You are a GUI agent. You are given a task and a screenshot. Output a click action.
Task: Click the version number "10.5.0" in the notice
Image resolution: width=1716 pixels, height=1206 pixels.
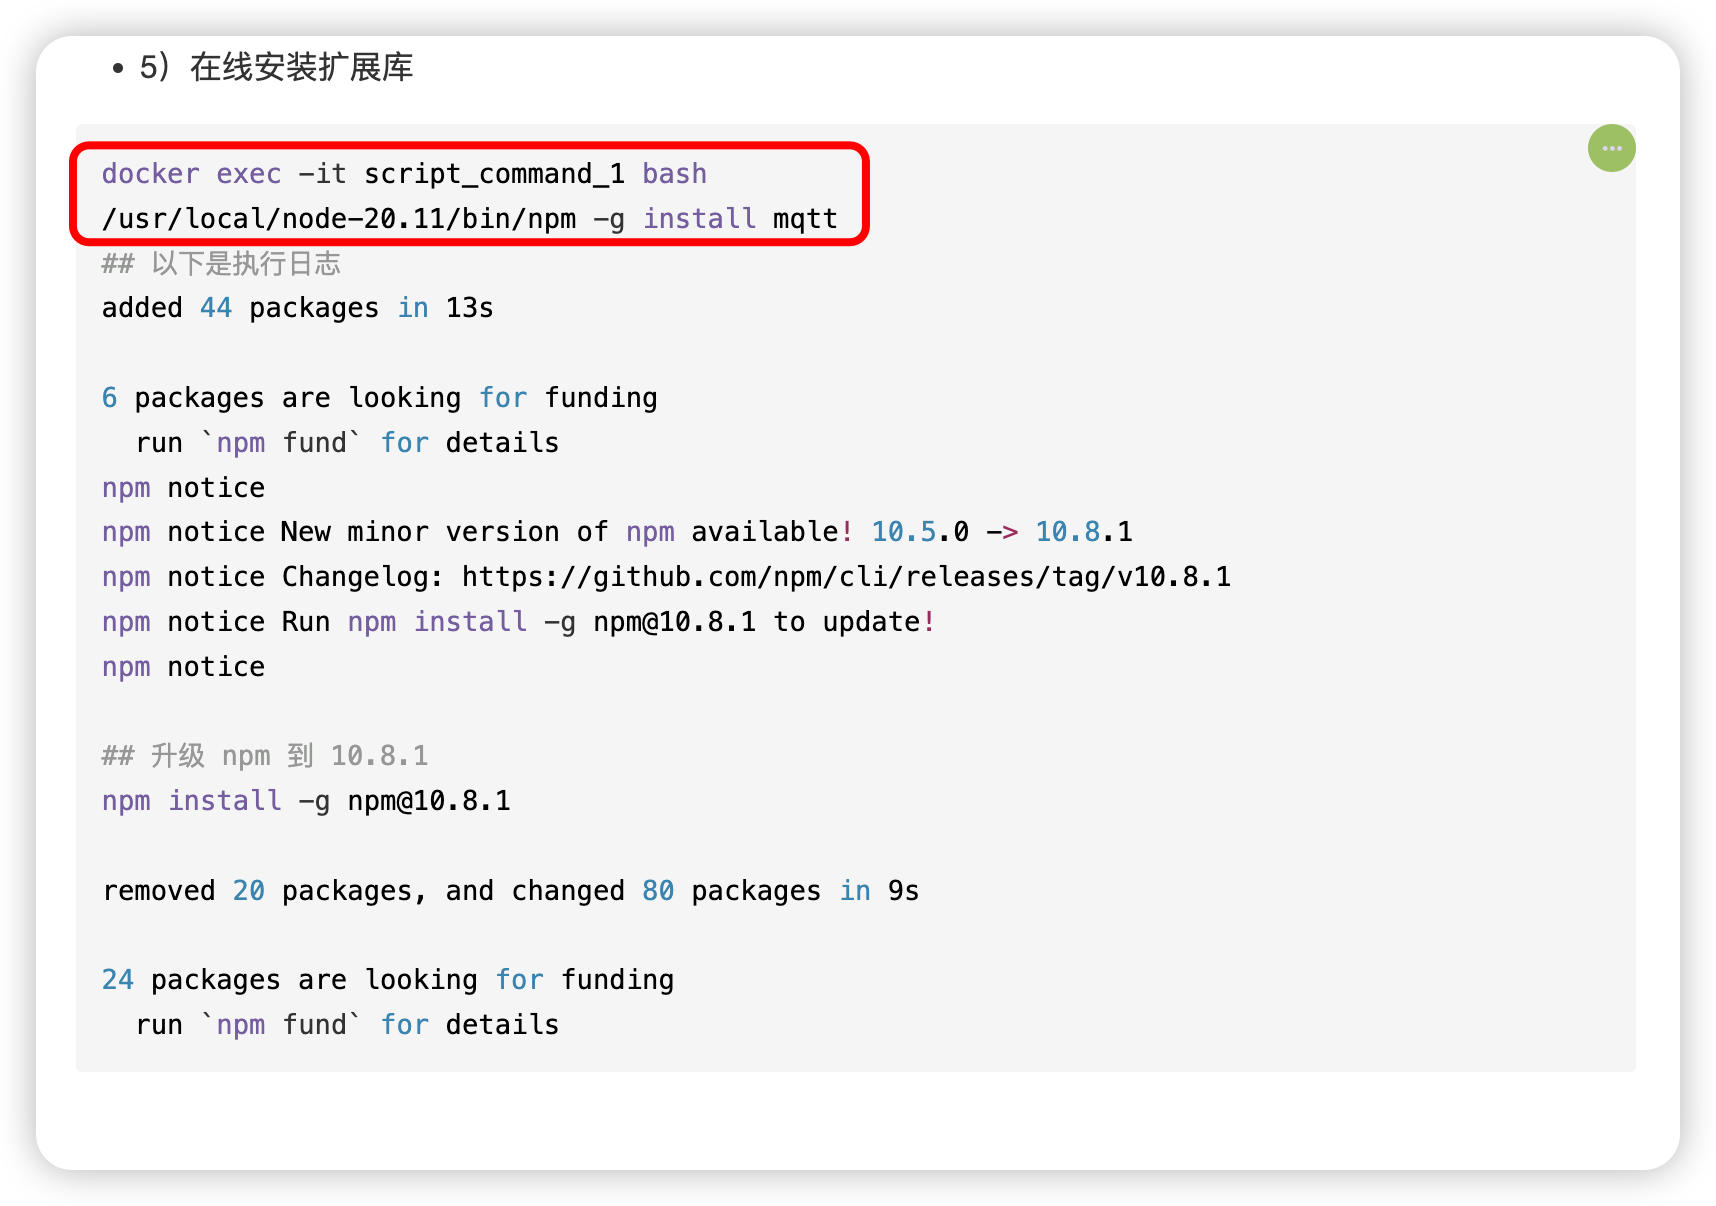[x=920, y=532]
